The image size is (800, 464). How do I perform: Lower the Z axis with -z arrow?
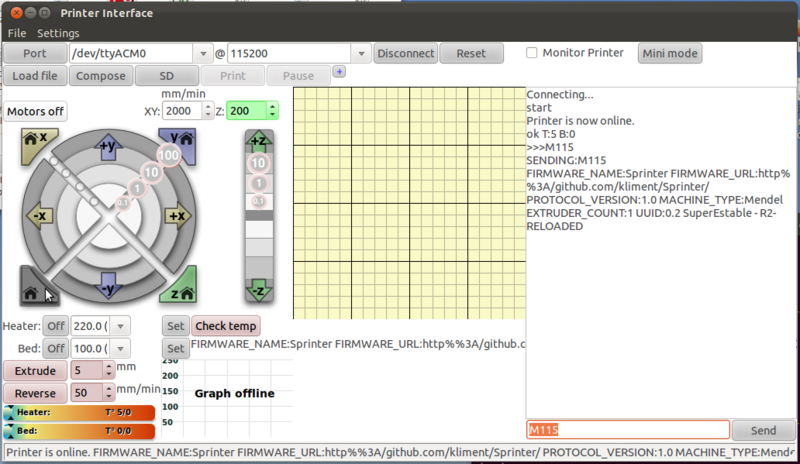click(258, 288)
